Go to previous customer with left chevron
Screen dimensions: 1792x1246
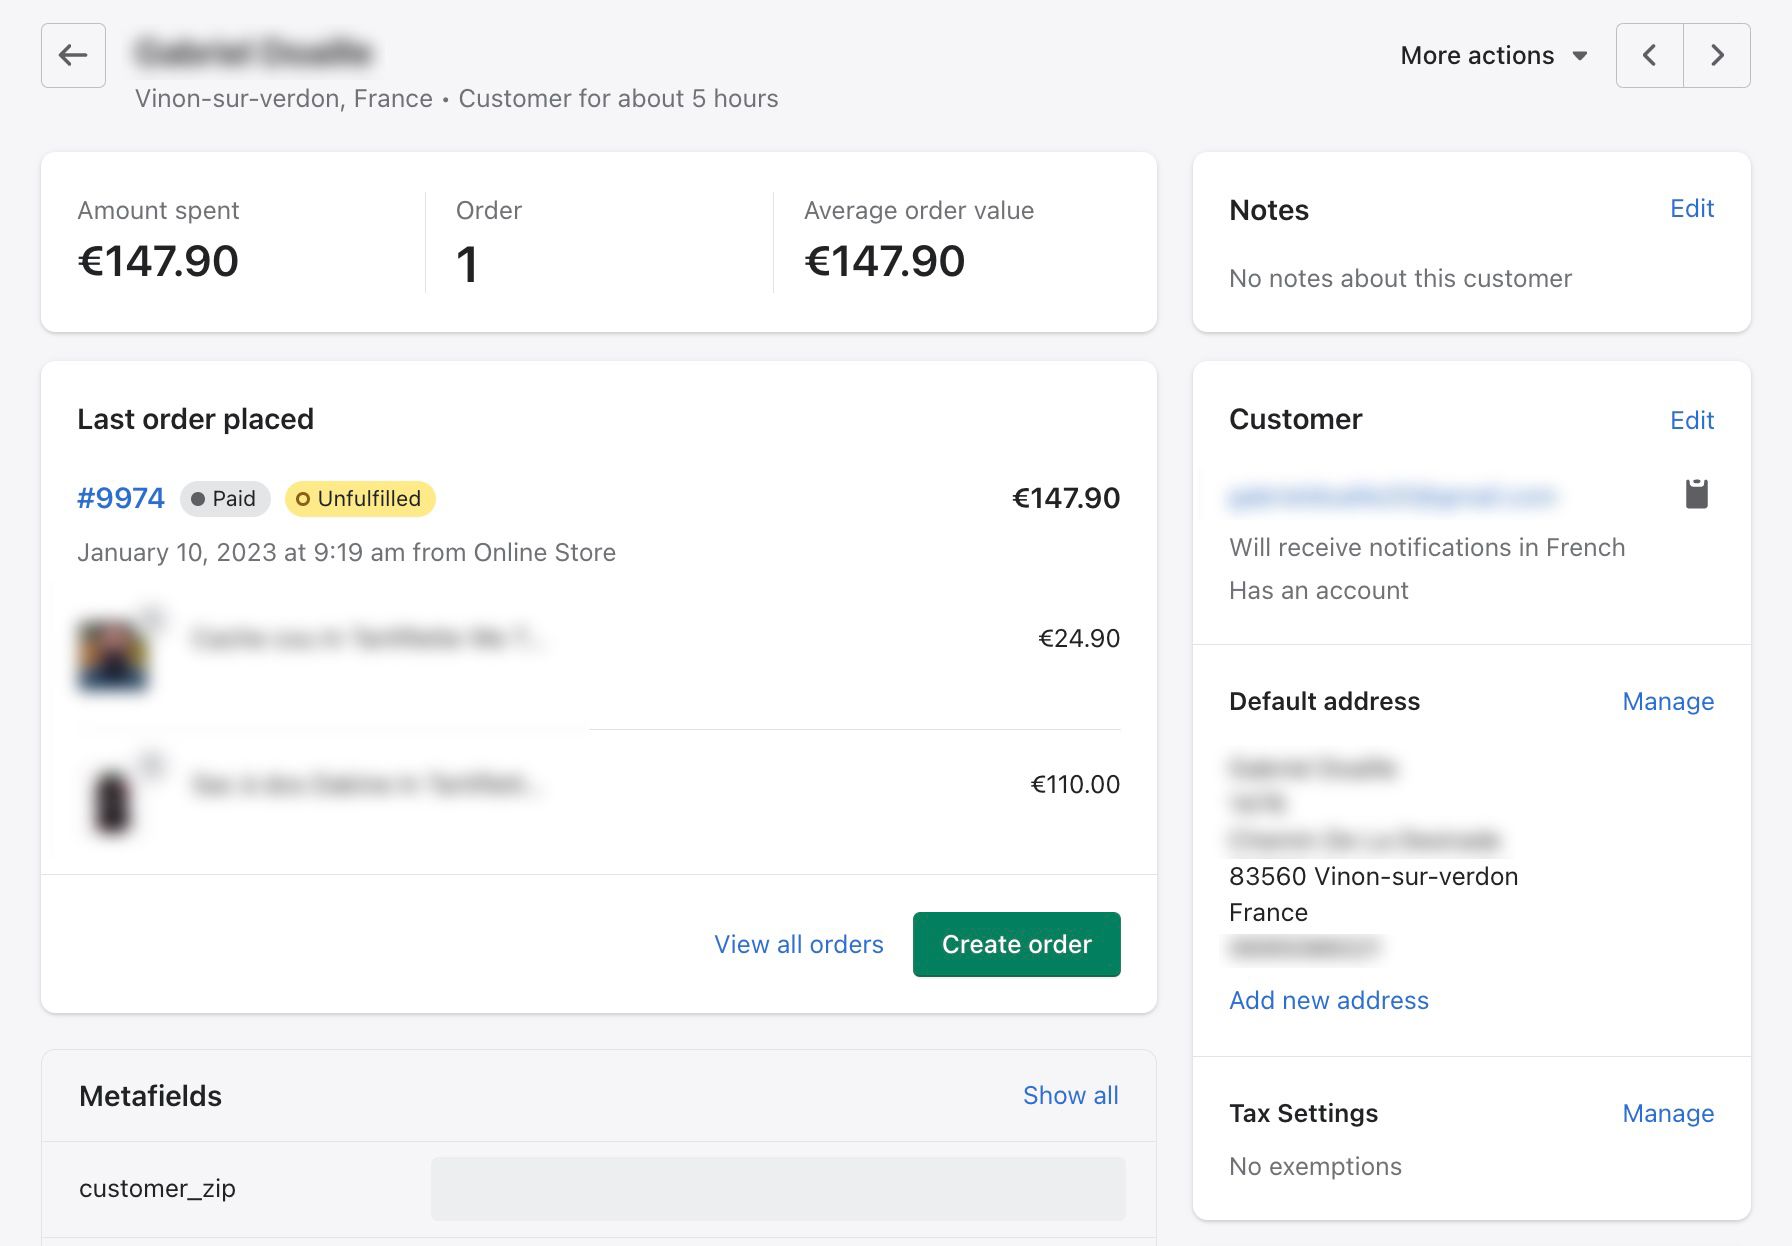pos(1650,55)
